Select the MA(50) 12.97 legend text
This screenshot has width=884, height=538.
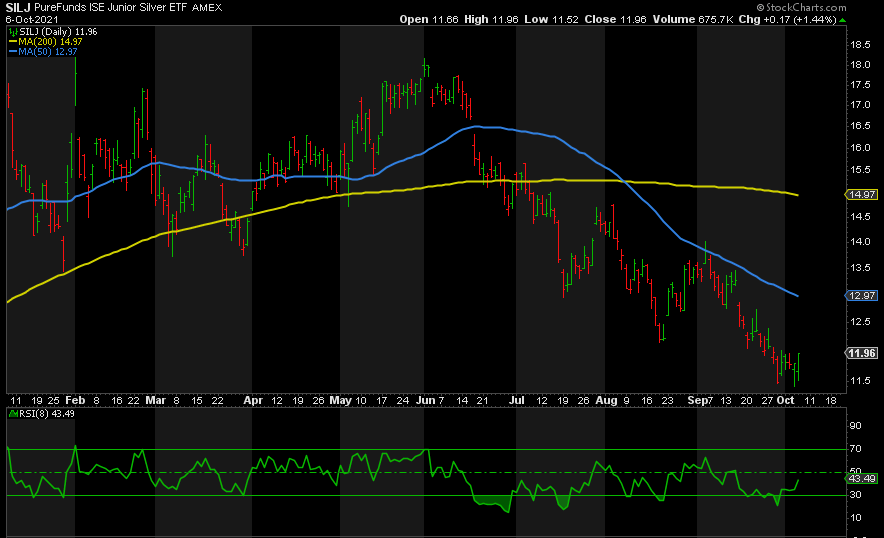pos(48,51)
